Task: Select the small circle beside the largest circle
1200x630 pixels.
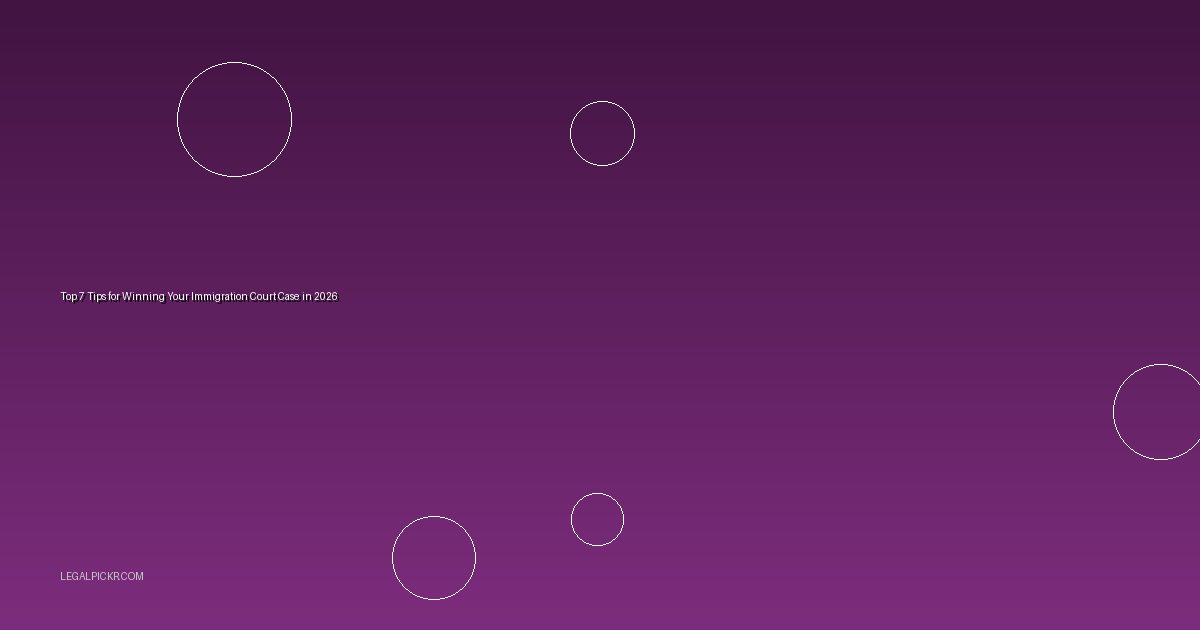Action: 602,133
